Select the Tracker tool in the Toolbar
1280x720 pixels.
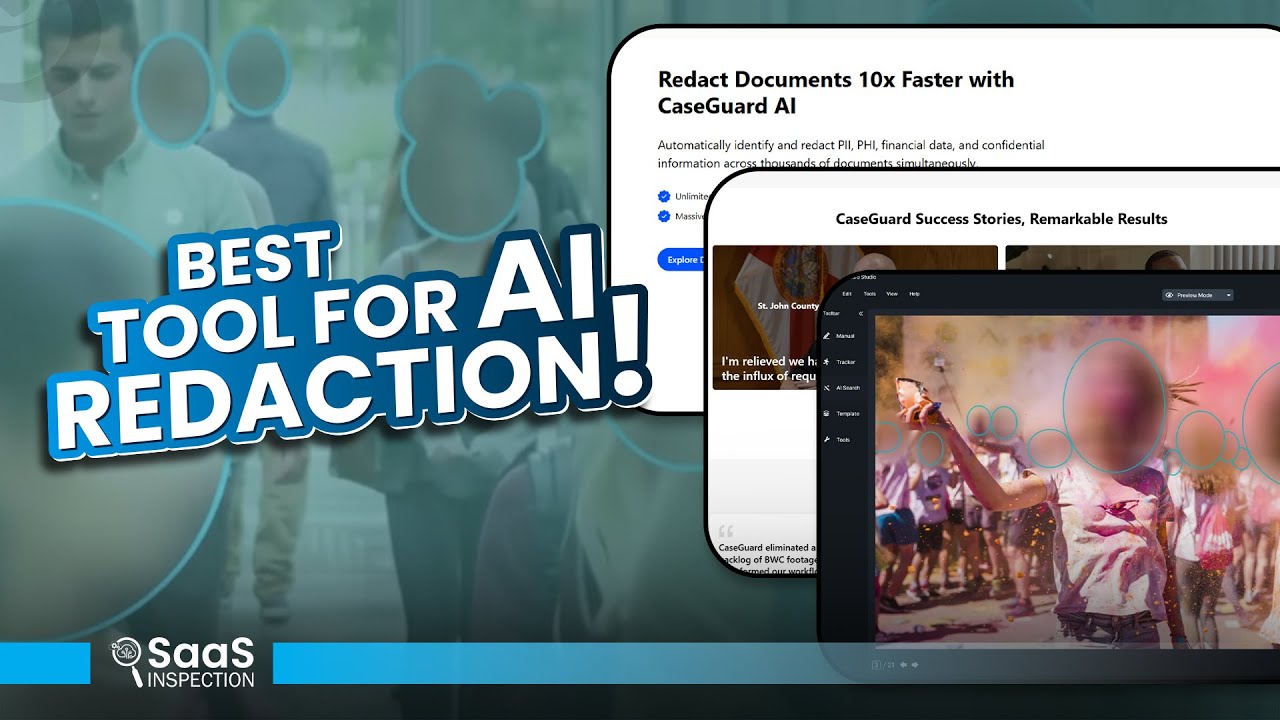tap(838, 362)
